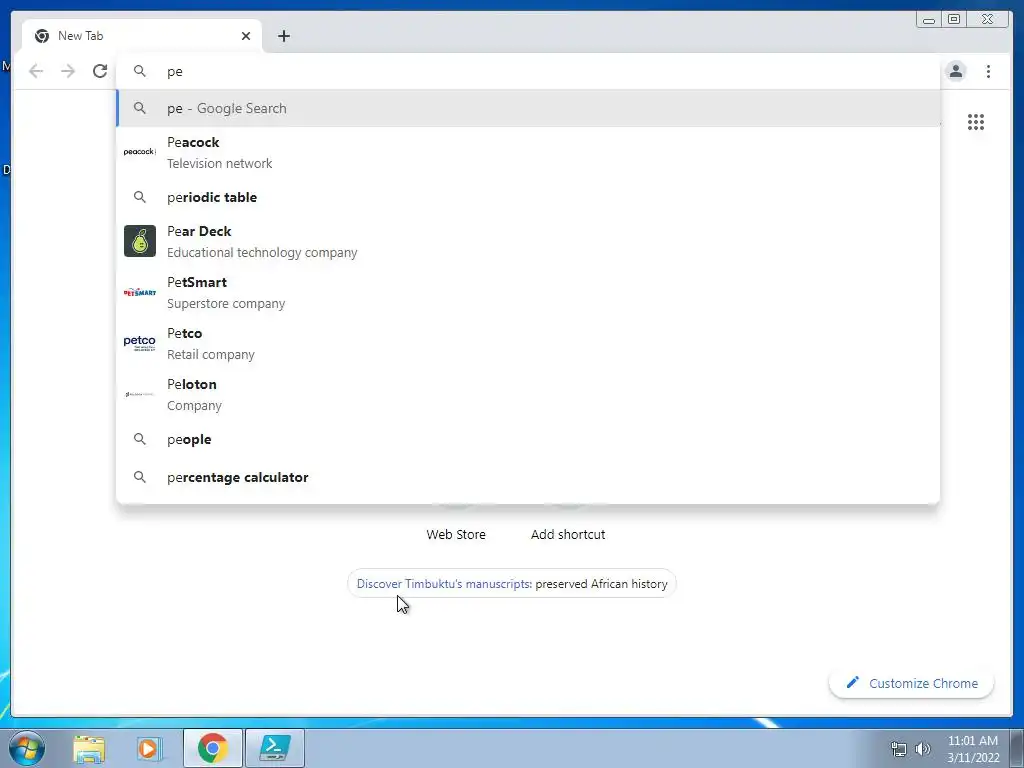This screenshot has height=768, width=1024.
Task: Click magnifier icon beside 'percentage calculator'
Action: tap(140, 477)
